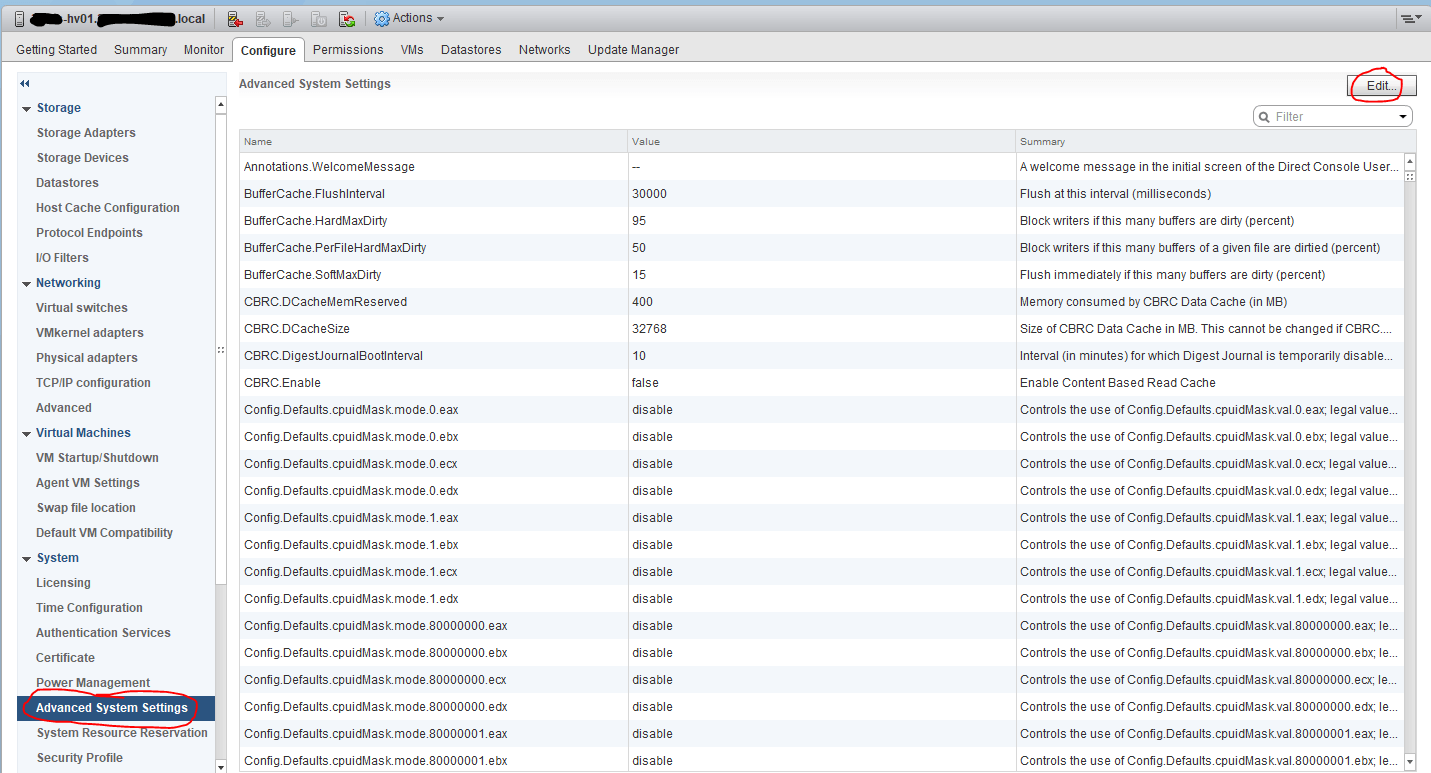
Task: Collapse the System section
Action: click(27, 558)
